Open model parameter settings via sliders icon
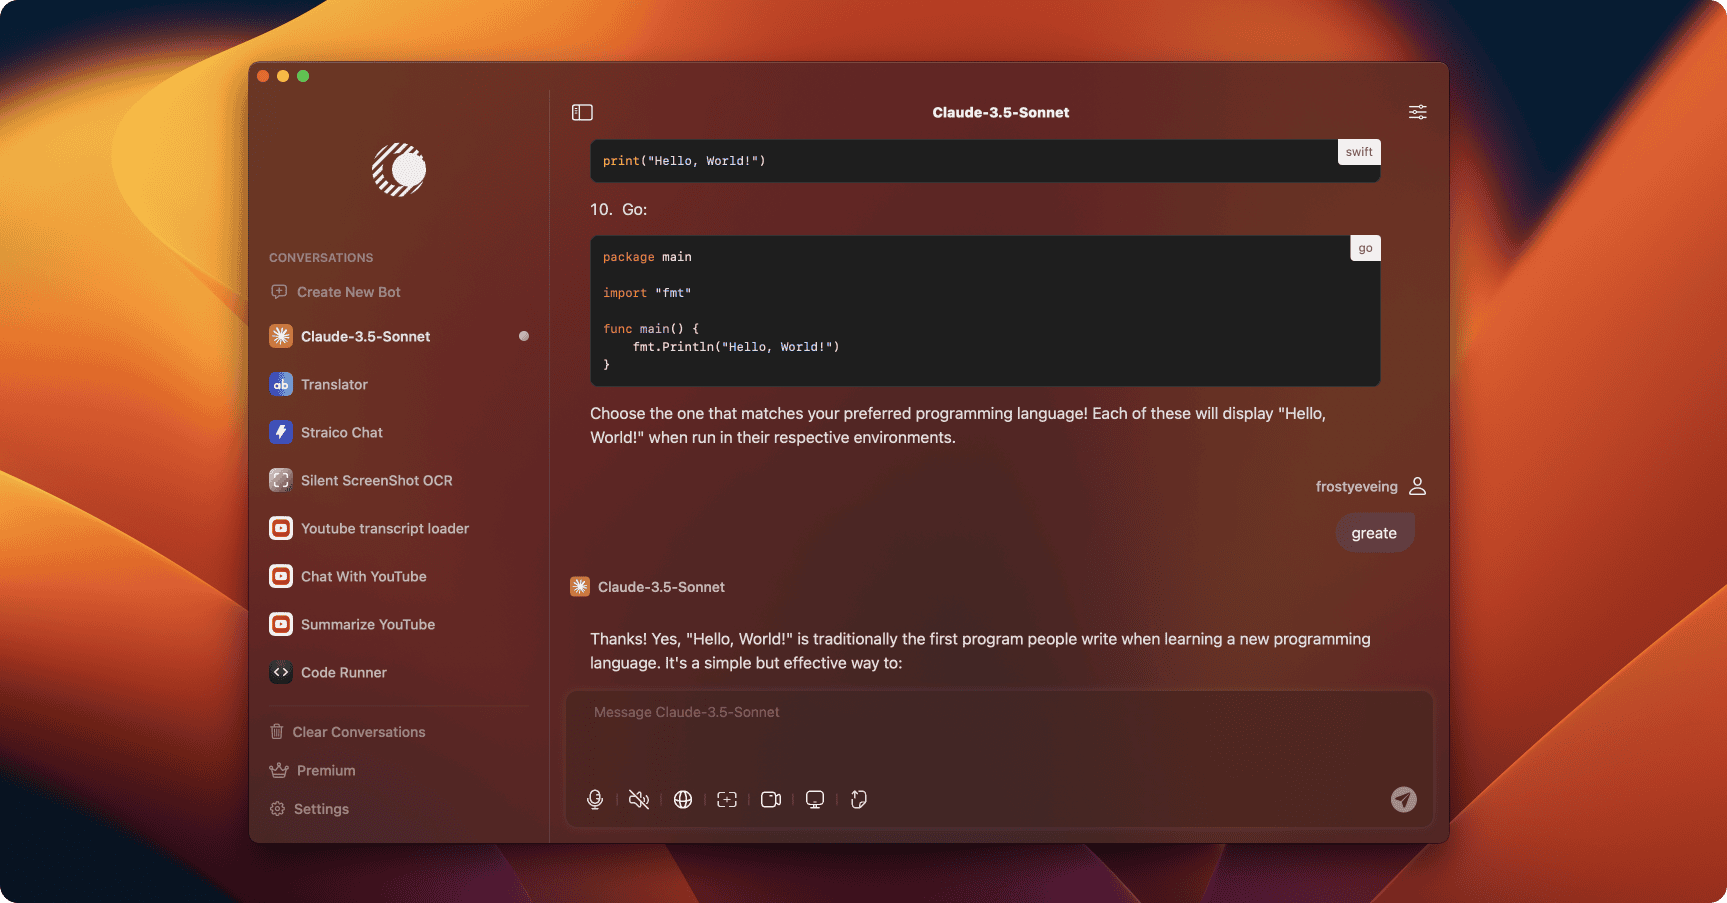Screen dimensions: 1727x903 pos(1417,112)
